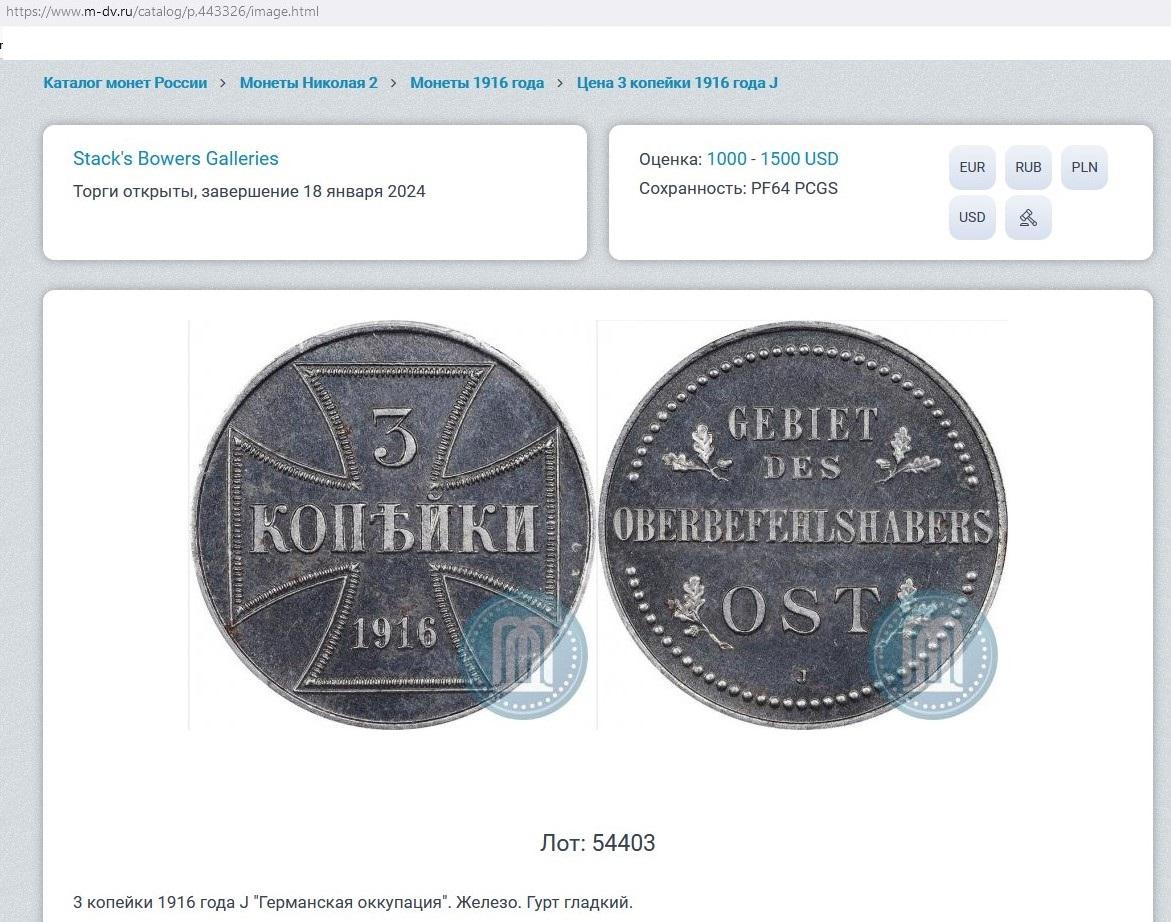This screenshot has width=1171, height=922.
Task: Click the chevron after Каталог монет России
Action: pyautogui.click(x=223, y=83)
